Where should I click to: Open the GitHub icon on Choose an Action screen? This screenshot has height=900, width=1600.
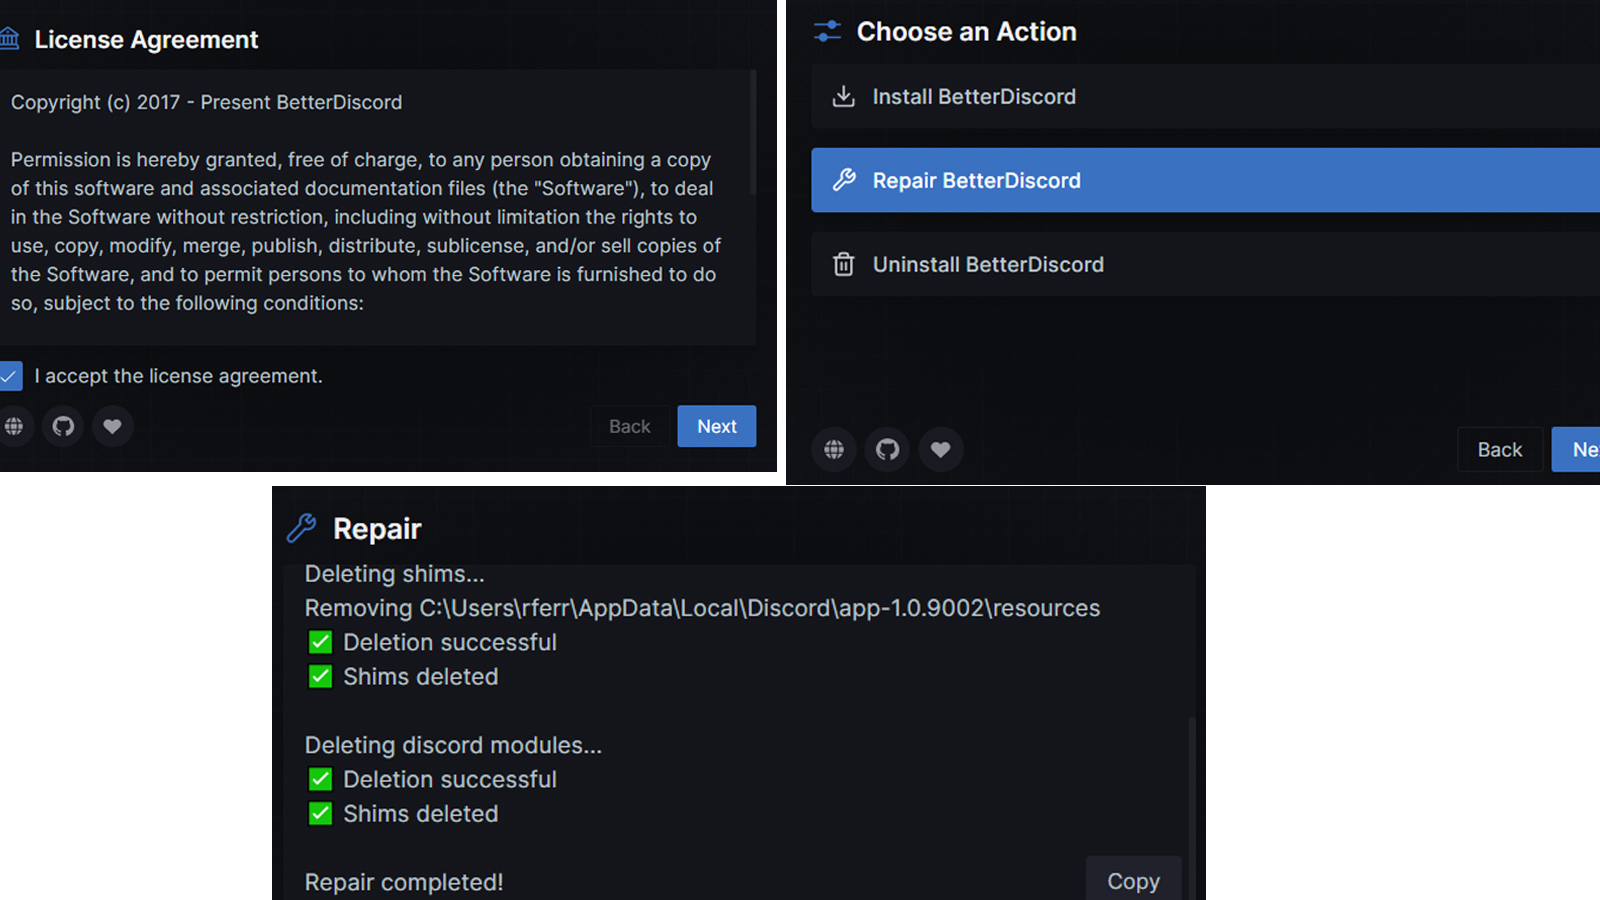887,449
